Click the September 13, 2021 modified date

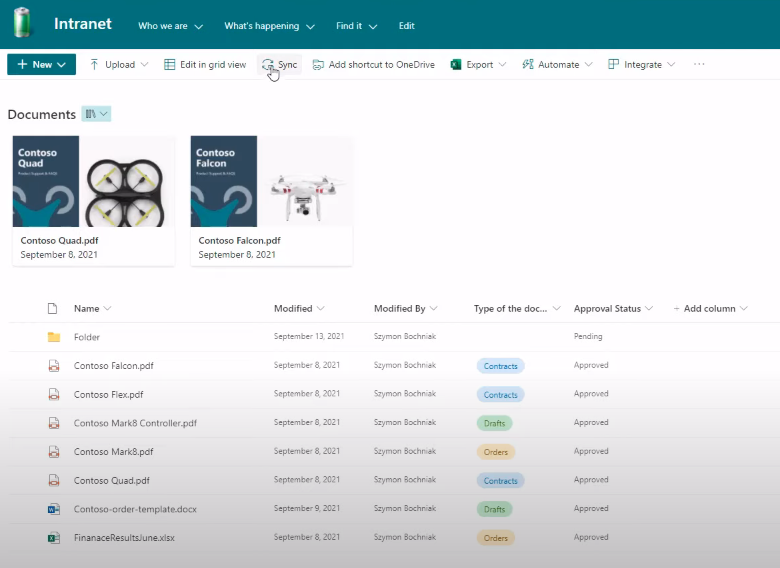(x=309, y=337)
